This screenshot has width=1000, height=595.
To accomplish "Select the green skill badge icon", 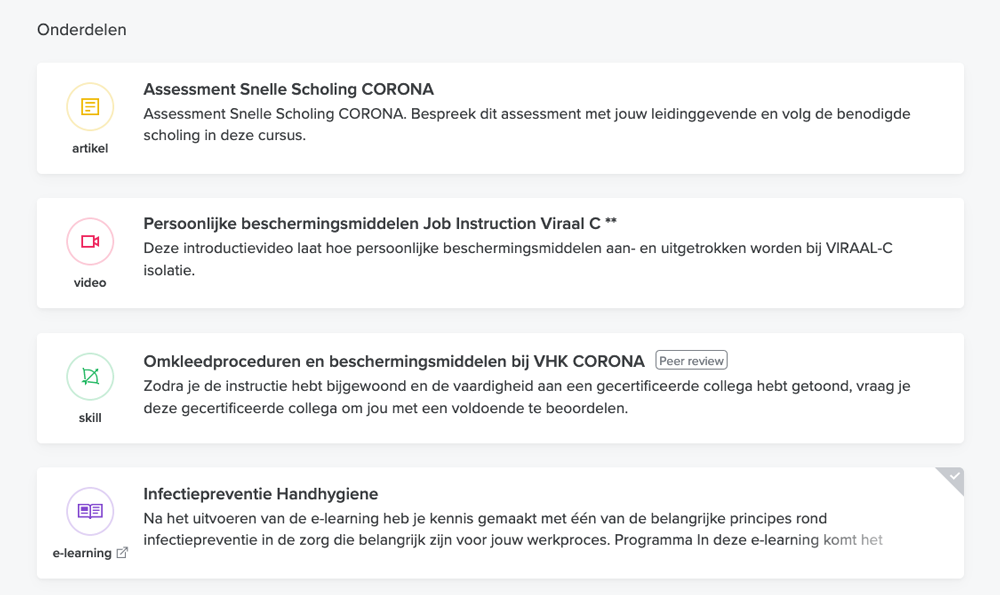I will [89, 376].
